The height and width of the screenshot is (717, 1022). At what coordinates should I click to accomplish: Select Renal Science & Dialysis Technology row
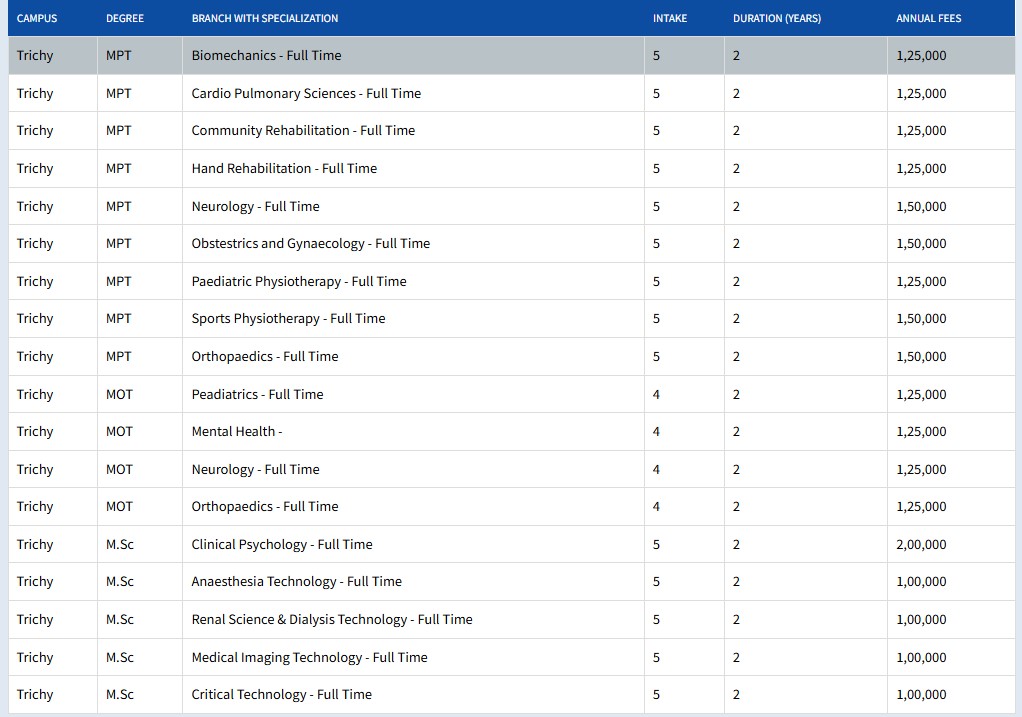pos(511,619)
